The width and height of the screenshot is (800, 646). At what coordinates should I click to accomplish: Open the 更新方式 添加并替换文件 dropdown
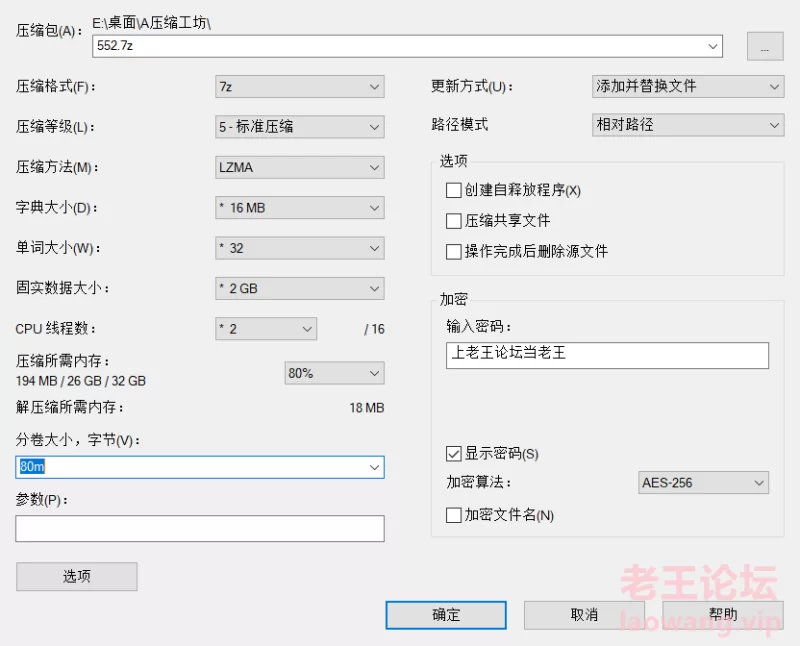click(x=688, y=86)
